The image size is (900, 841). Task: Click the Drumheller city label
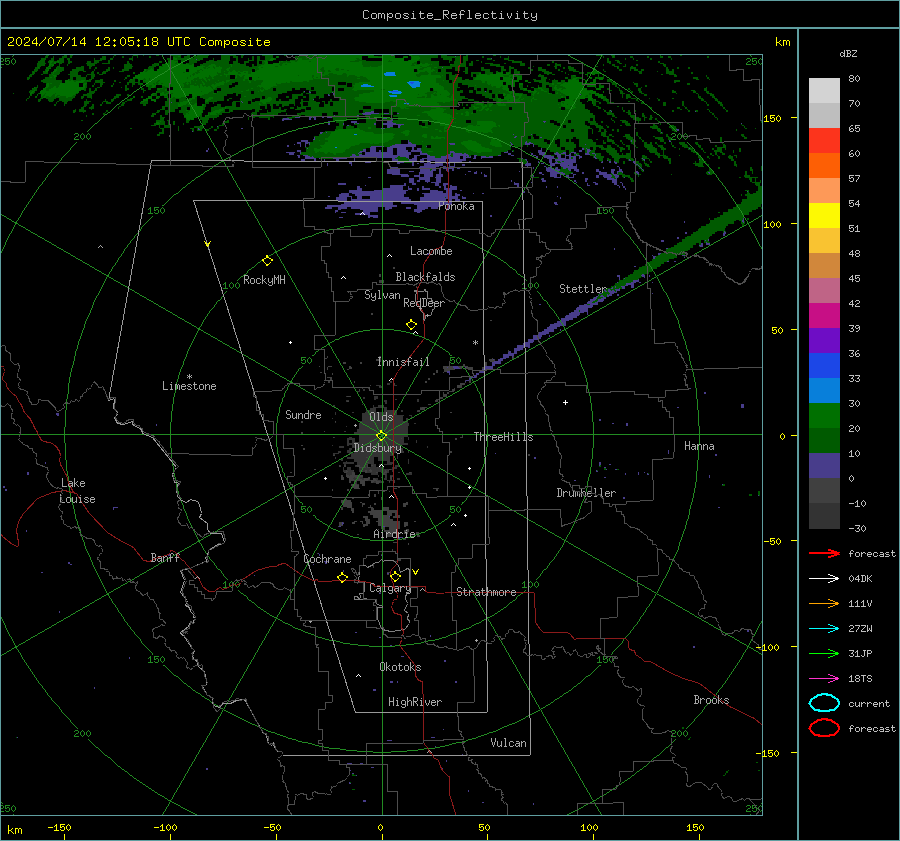[586, 493]
